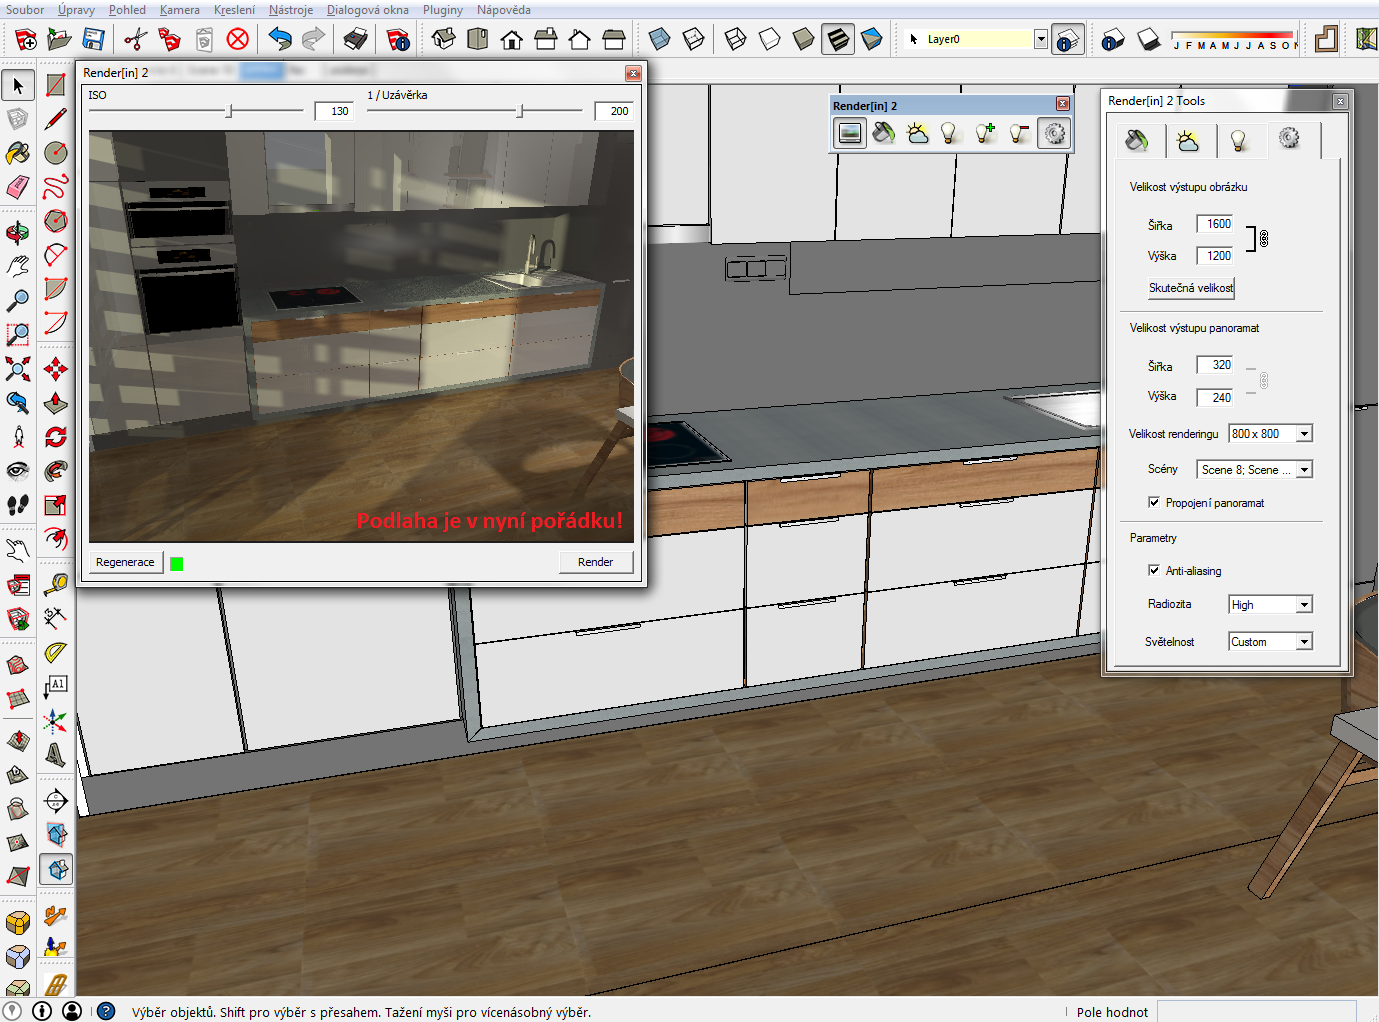Switch to the sun lighting tab in Tools

coord(1188,141)
